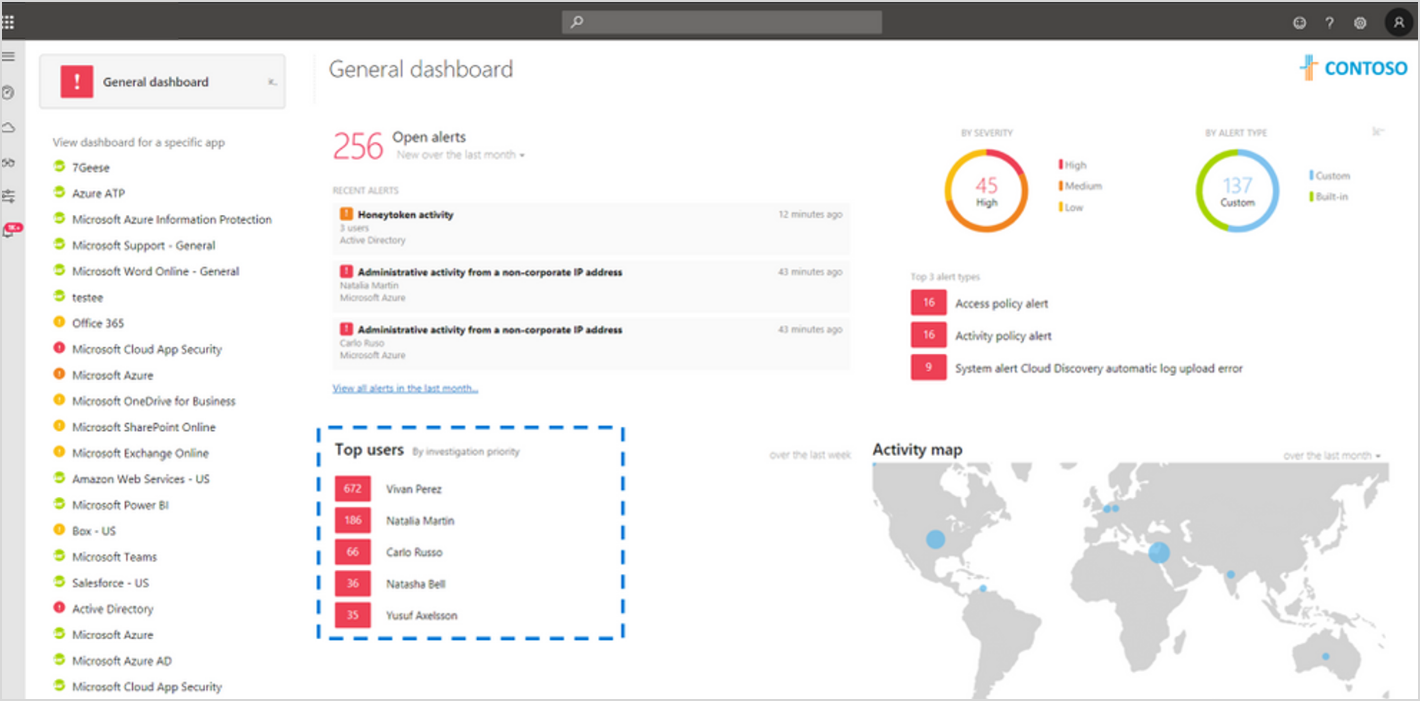Open Cloud Discovery from the left sidebar
The width and height of the screenshot is (1420, 701).
pos(9,127)
